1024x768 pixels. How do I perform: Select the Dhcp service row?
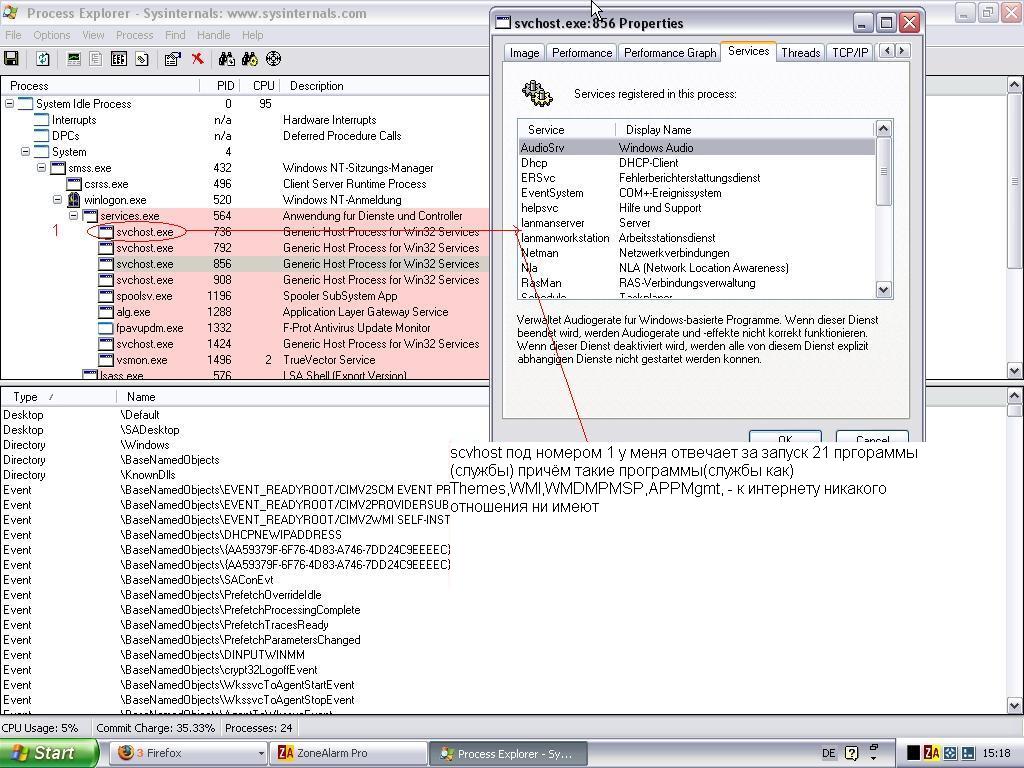point(696,163)
